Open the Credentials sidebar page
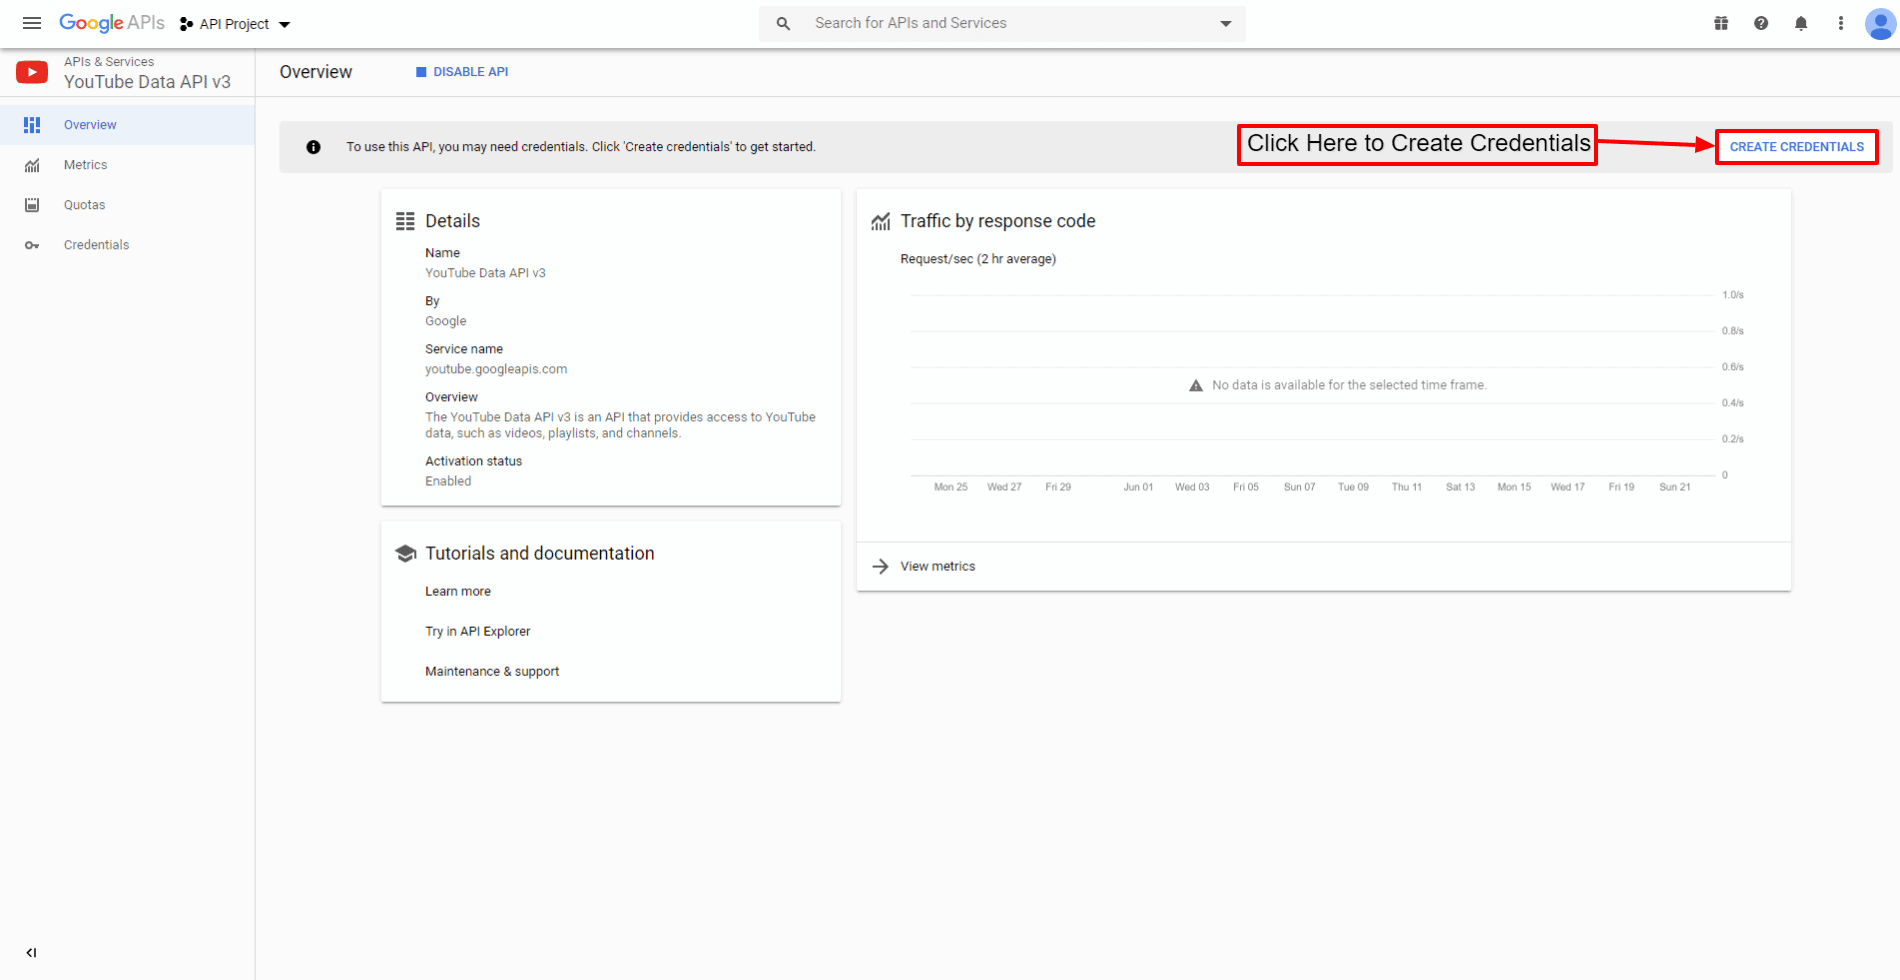 (127, 245)
